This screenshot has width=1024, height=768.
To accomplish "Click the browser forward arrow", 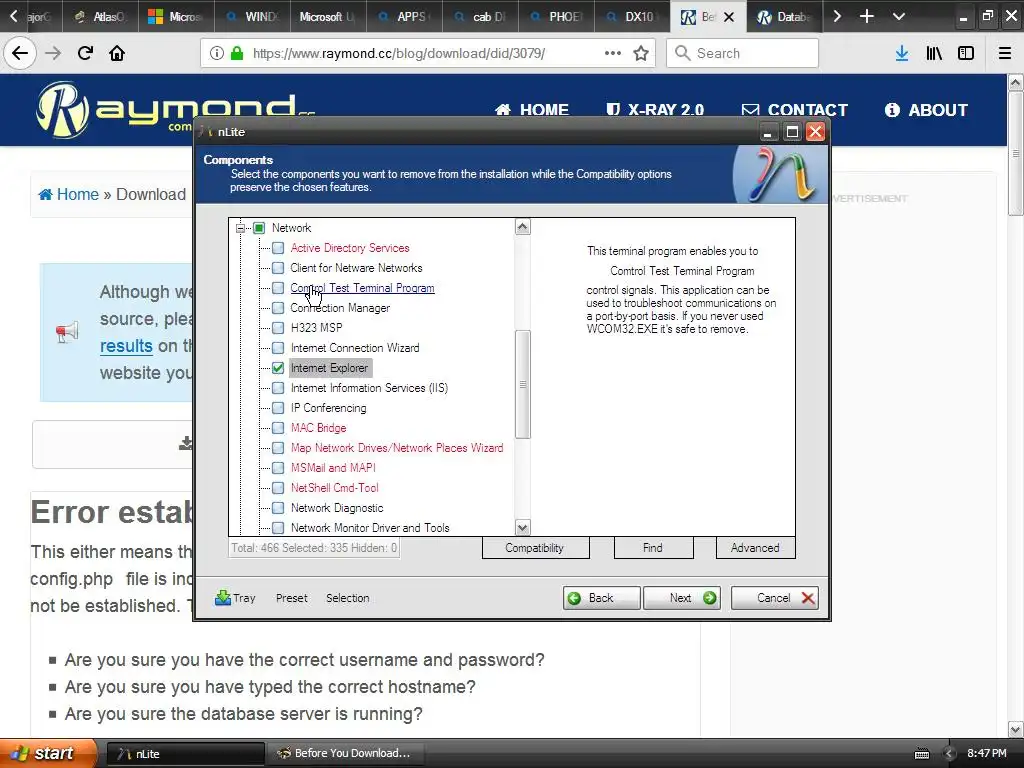I will 53,53.
